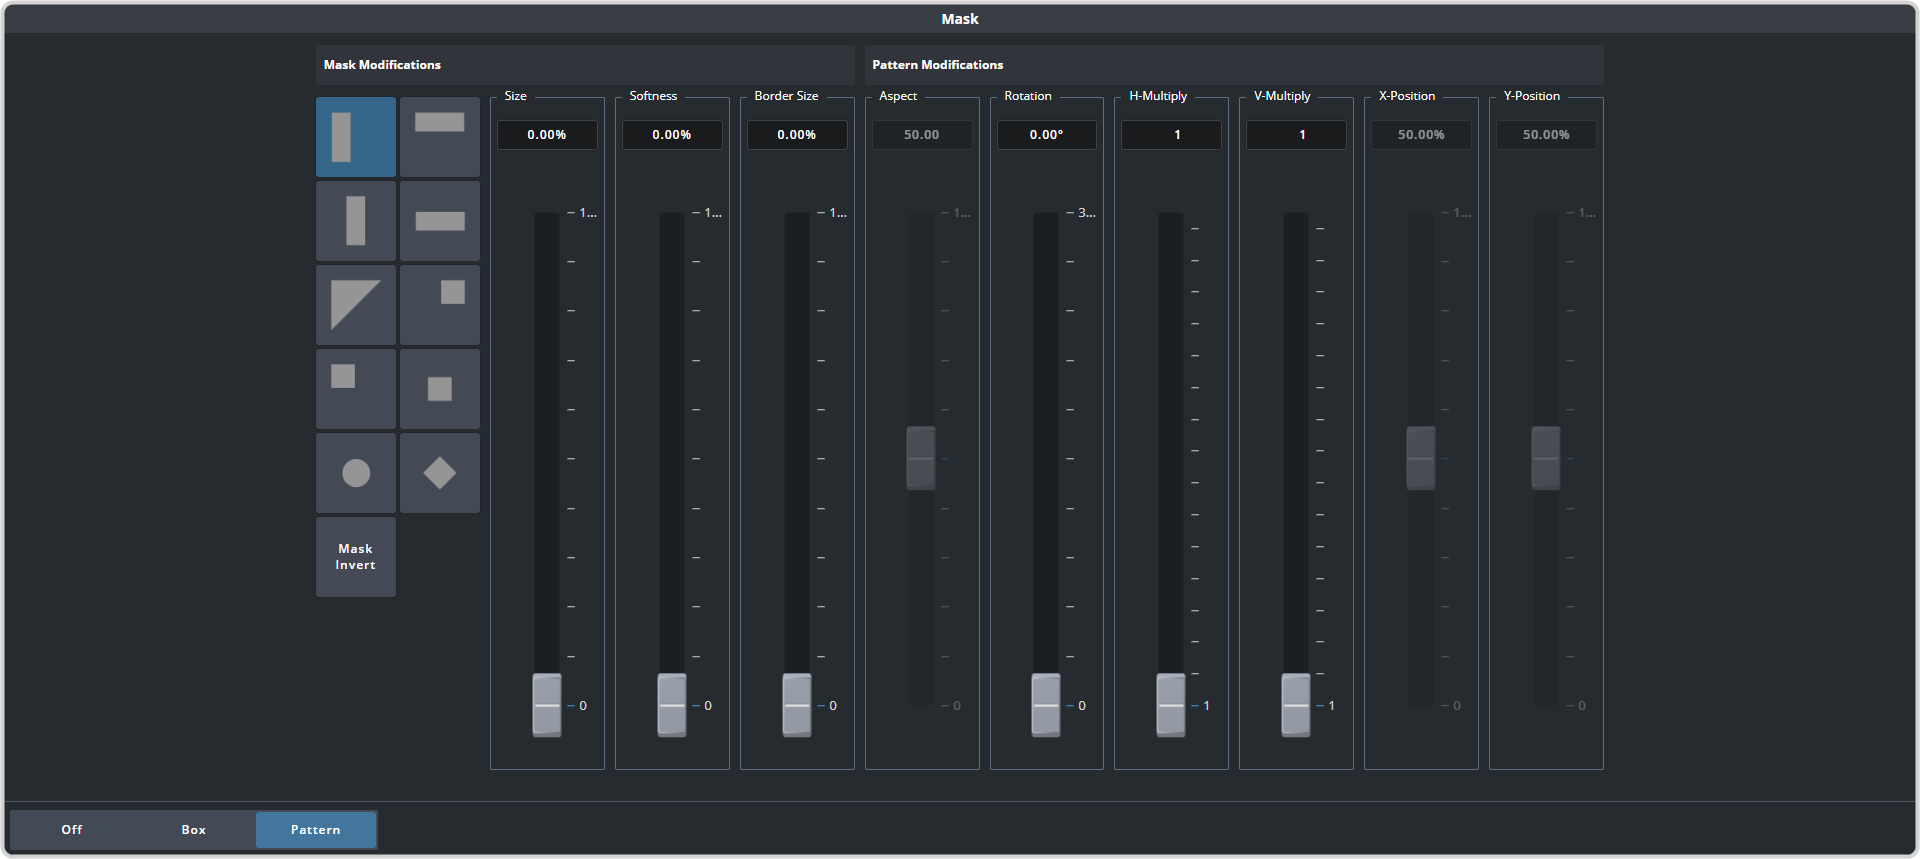Click the Size value field
Screen dimensions: 1920x859
547,135
